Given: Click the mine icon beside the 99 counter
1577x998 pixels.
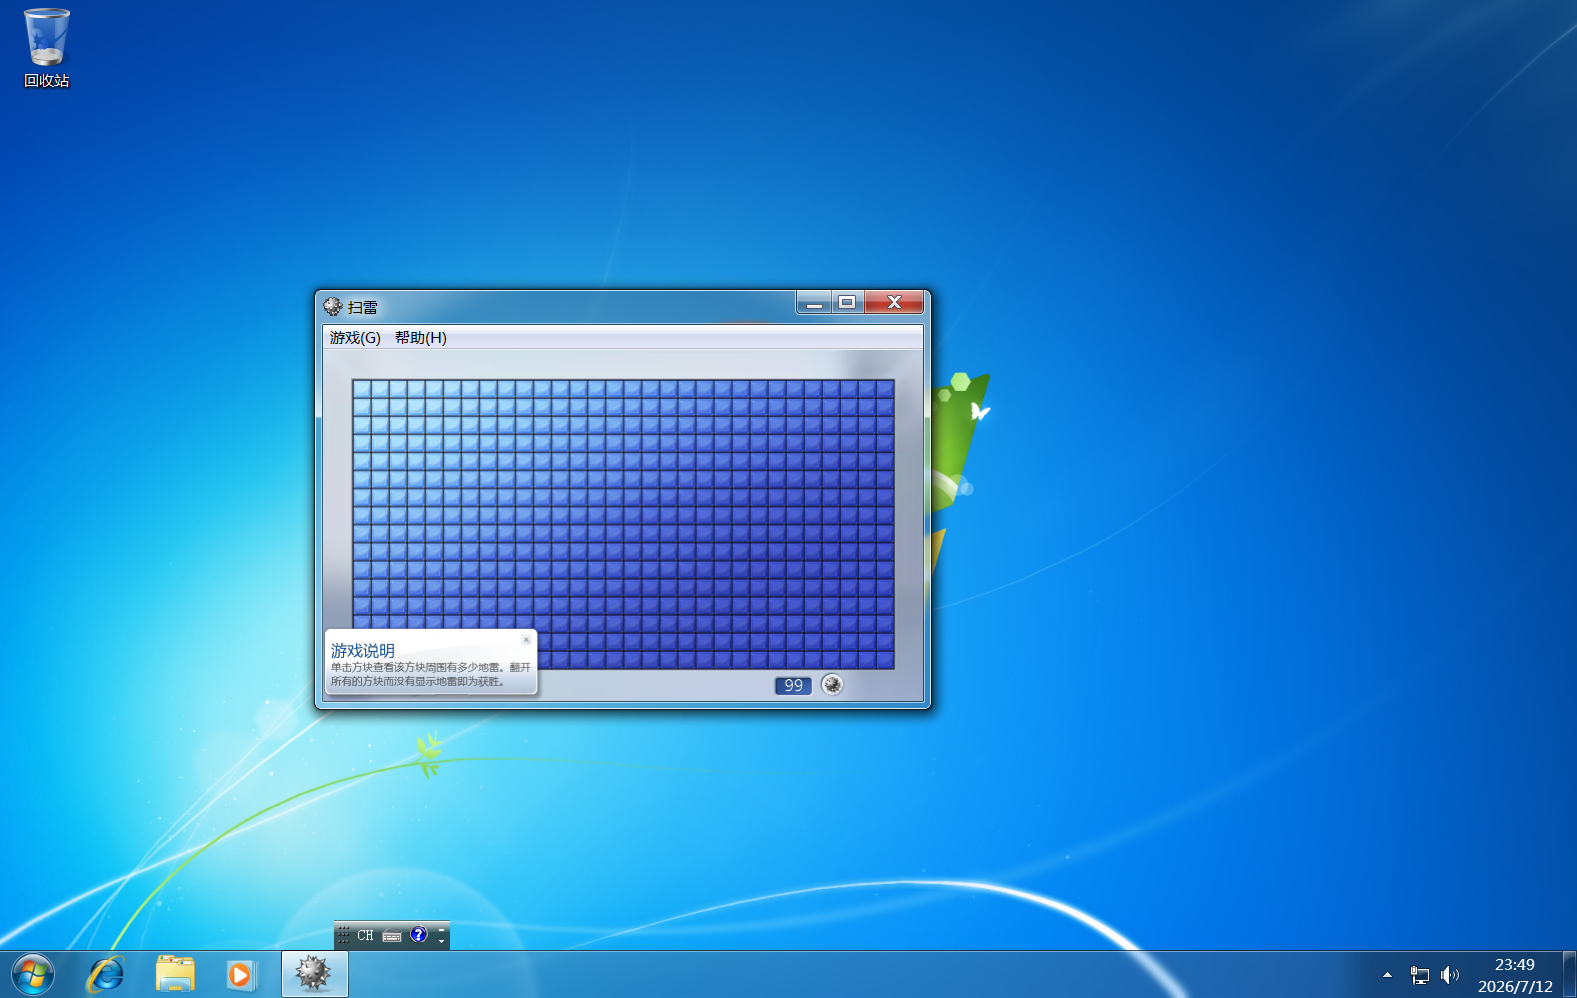Looking at the screenshot, I should (x=832, y=685).
